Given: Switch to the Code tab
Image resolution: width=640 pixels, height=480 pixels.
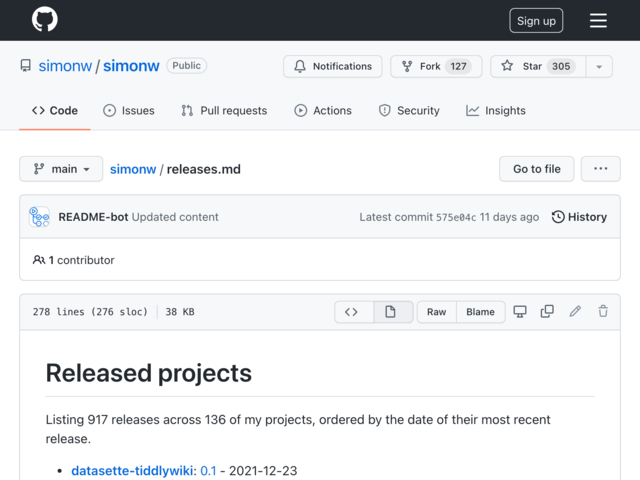Looking at the screenshot, I should (x=55, y=111).
